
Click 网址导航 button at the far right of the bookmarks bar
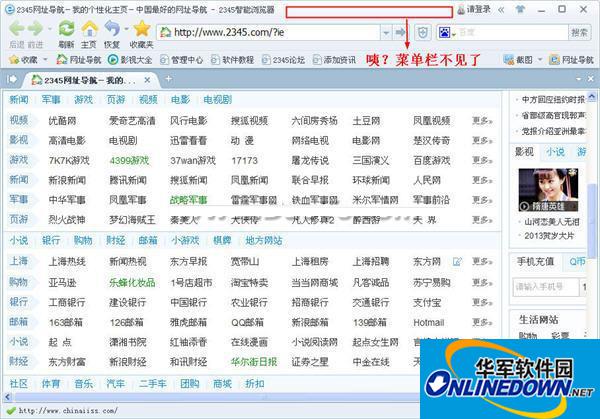(572, 60)
